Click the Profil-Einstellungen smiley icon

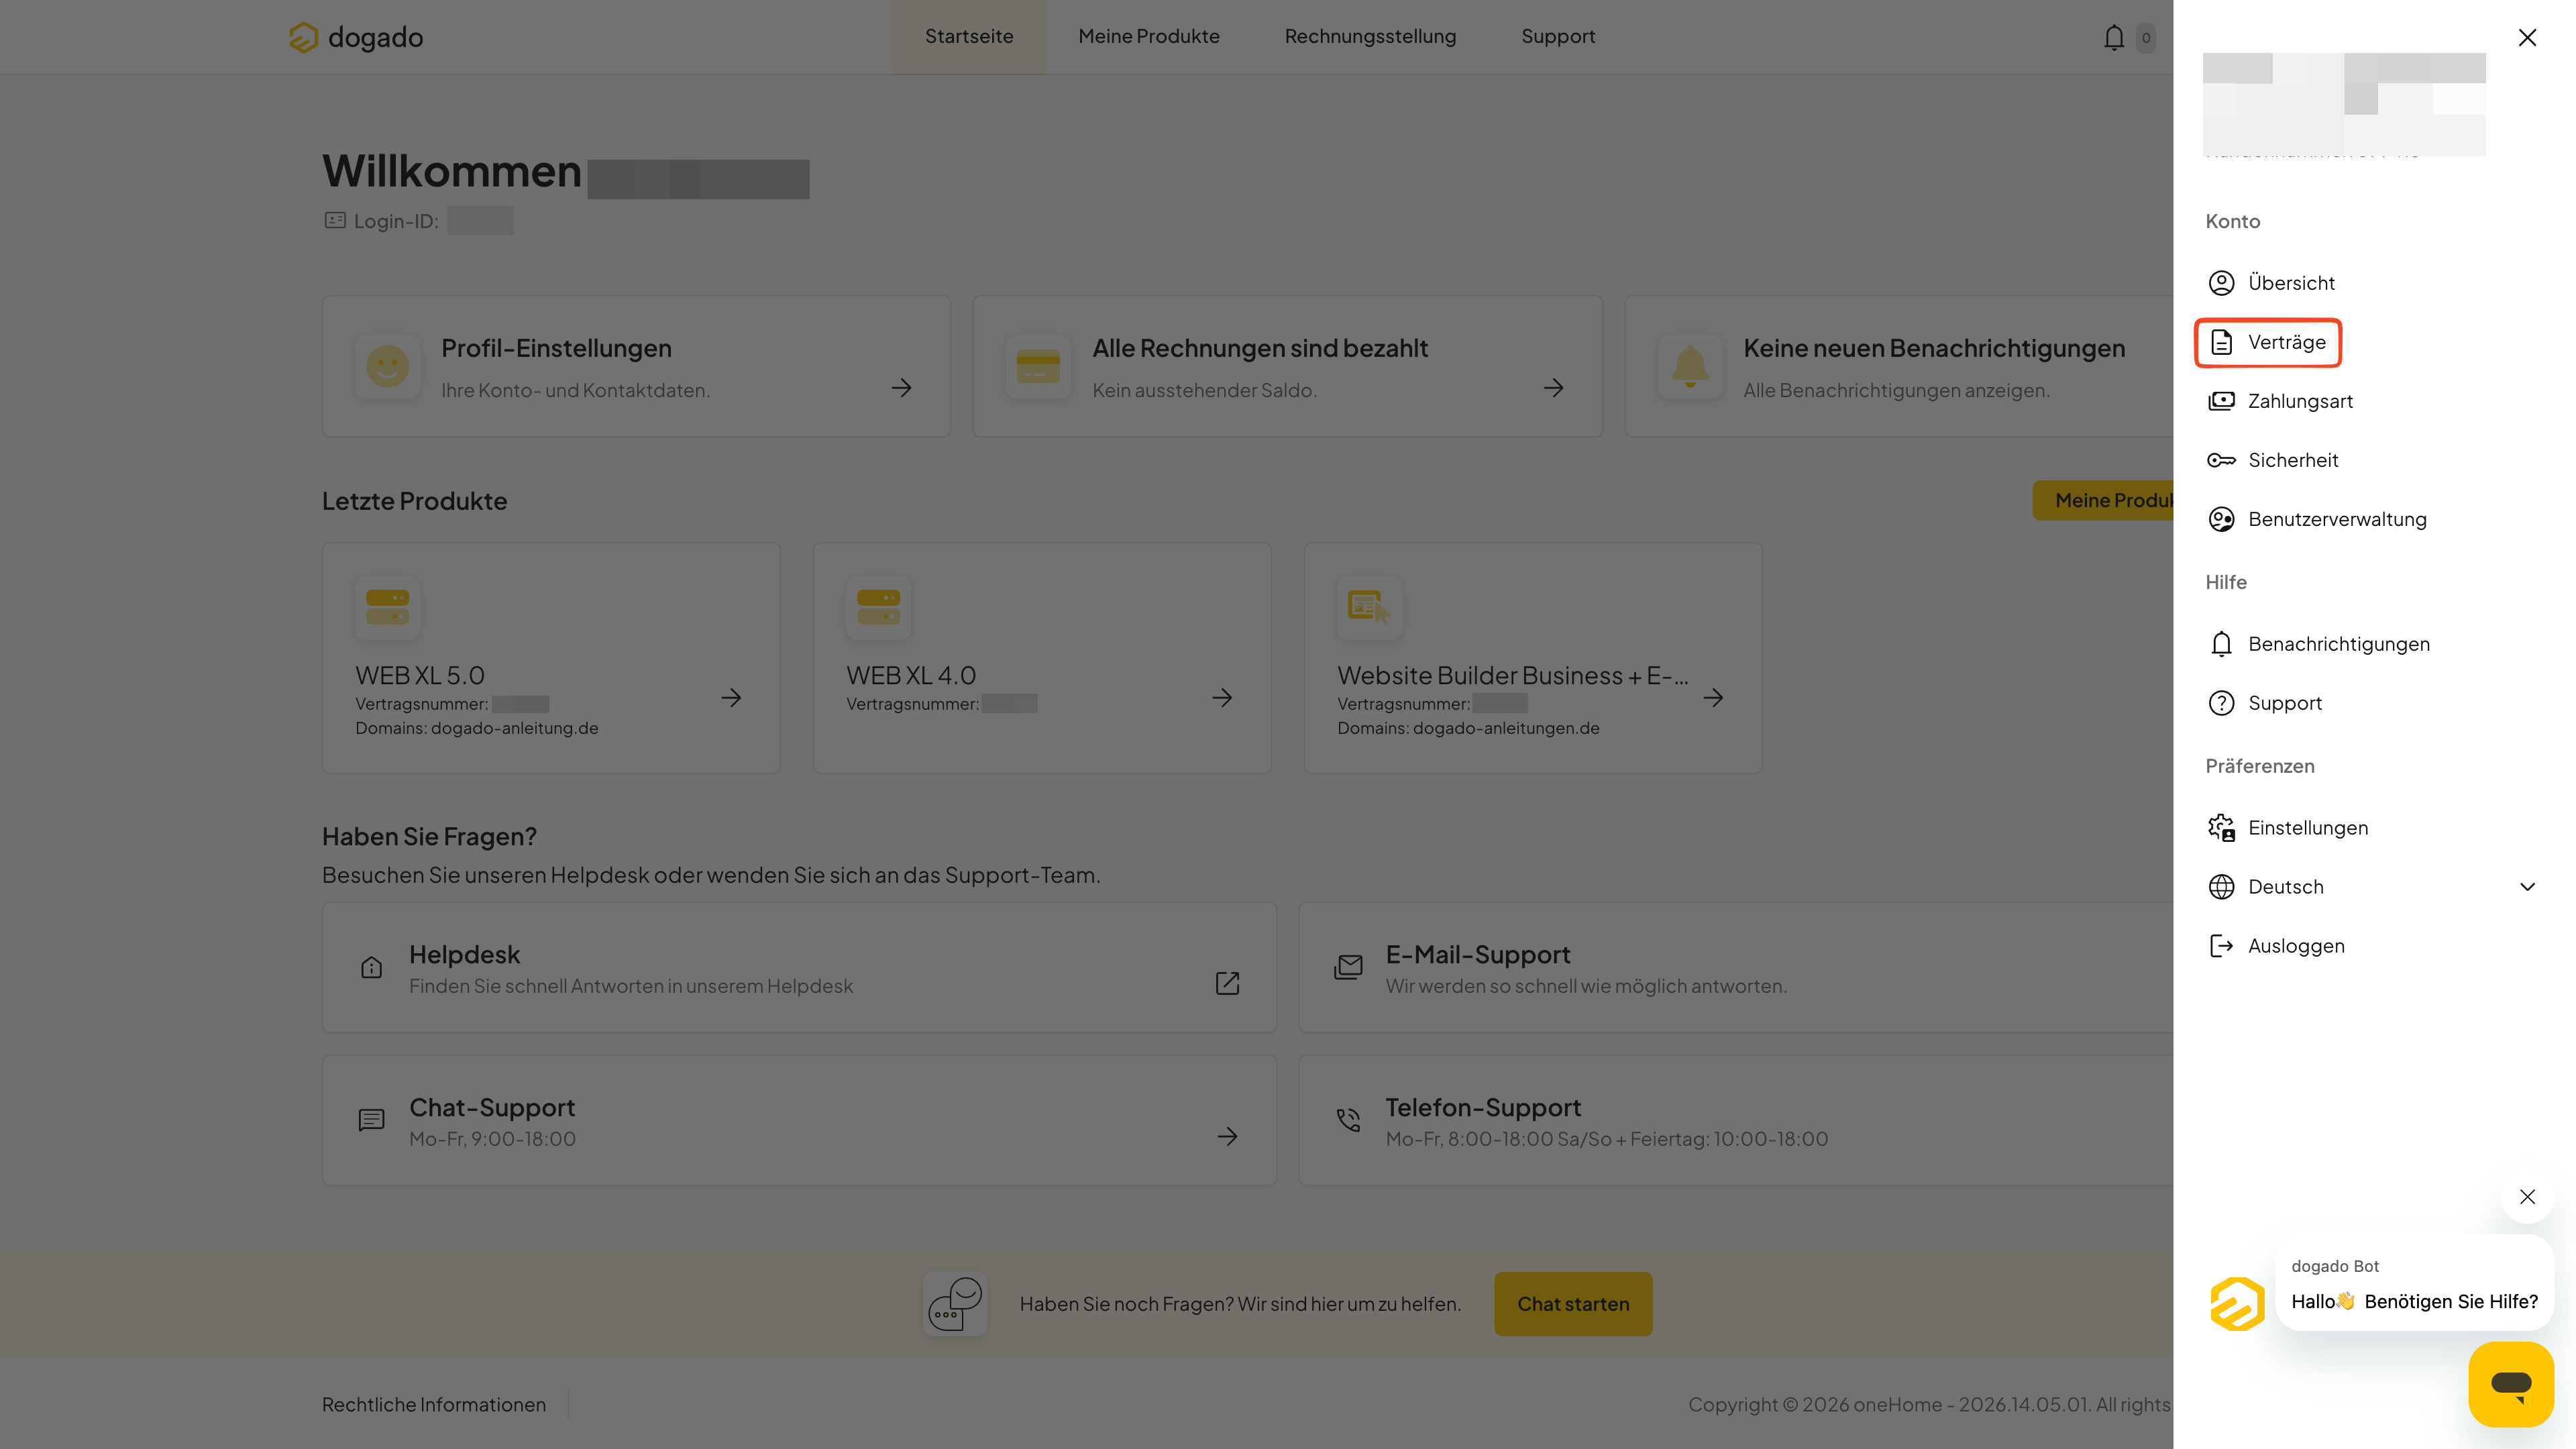click(x=387, y=366)
